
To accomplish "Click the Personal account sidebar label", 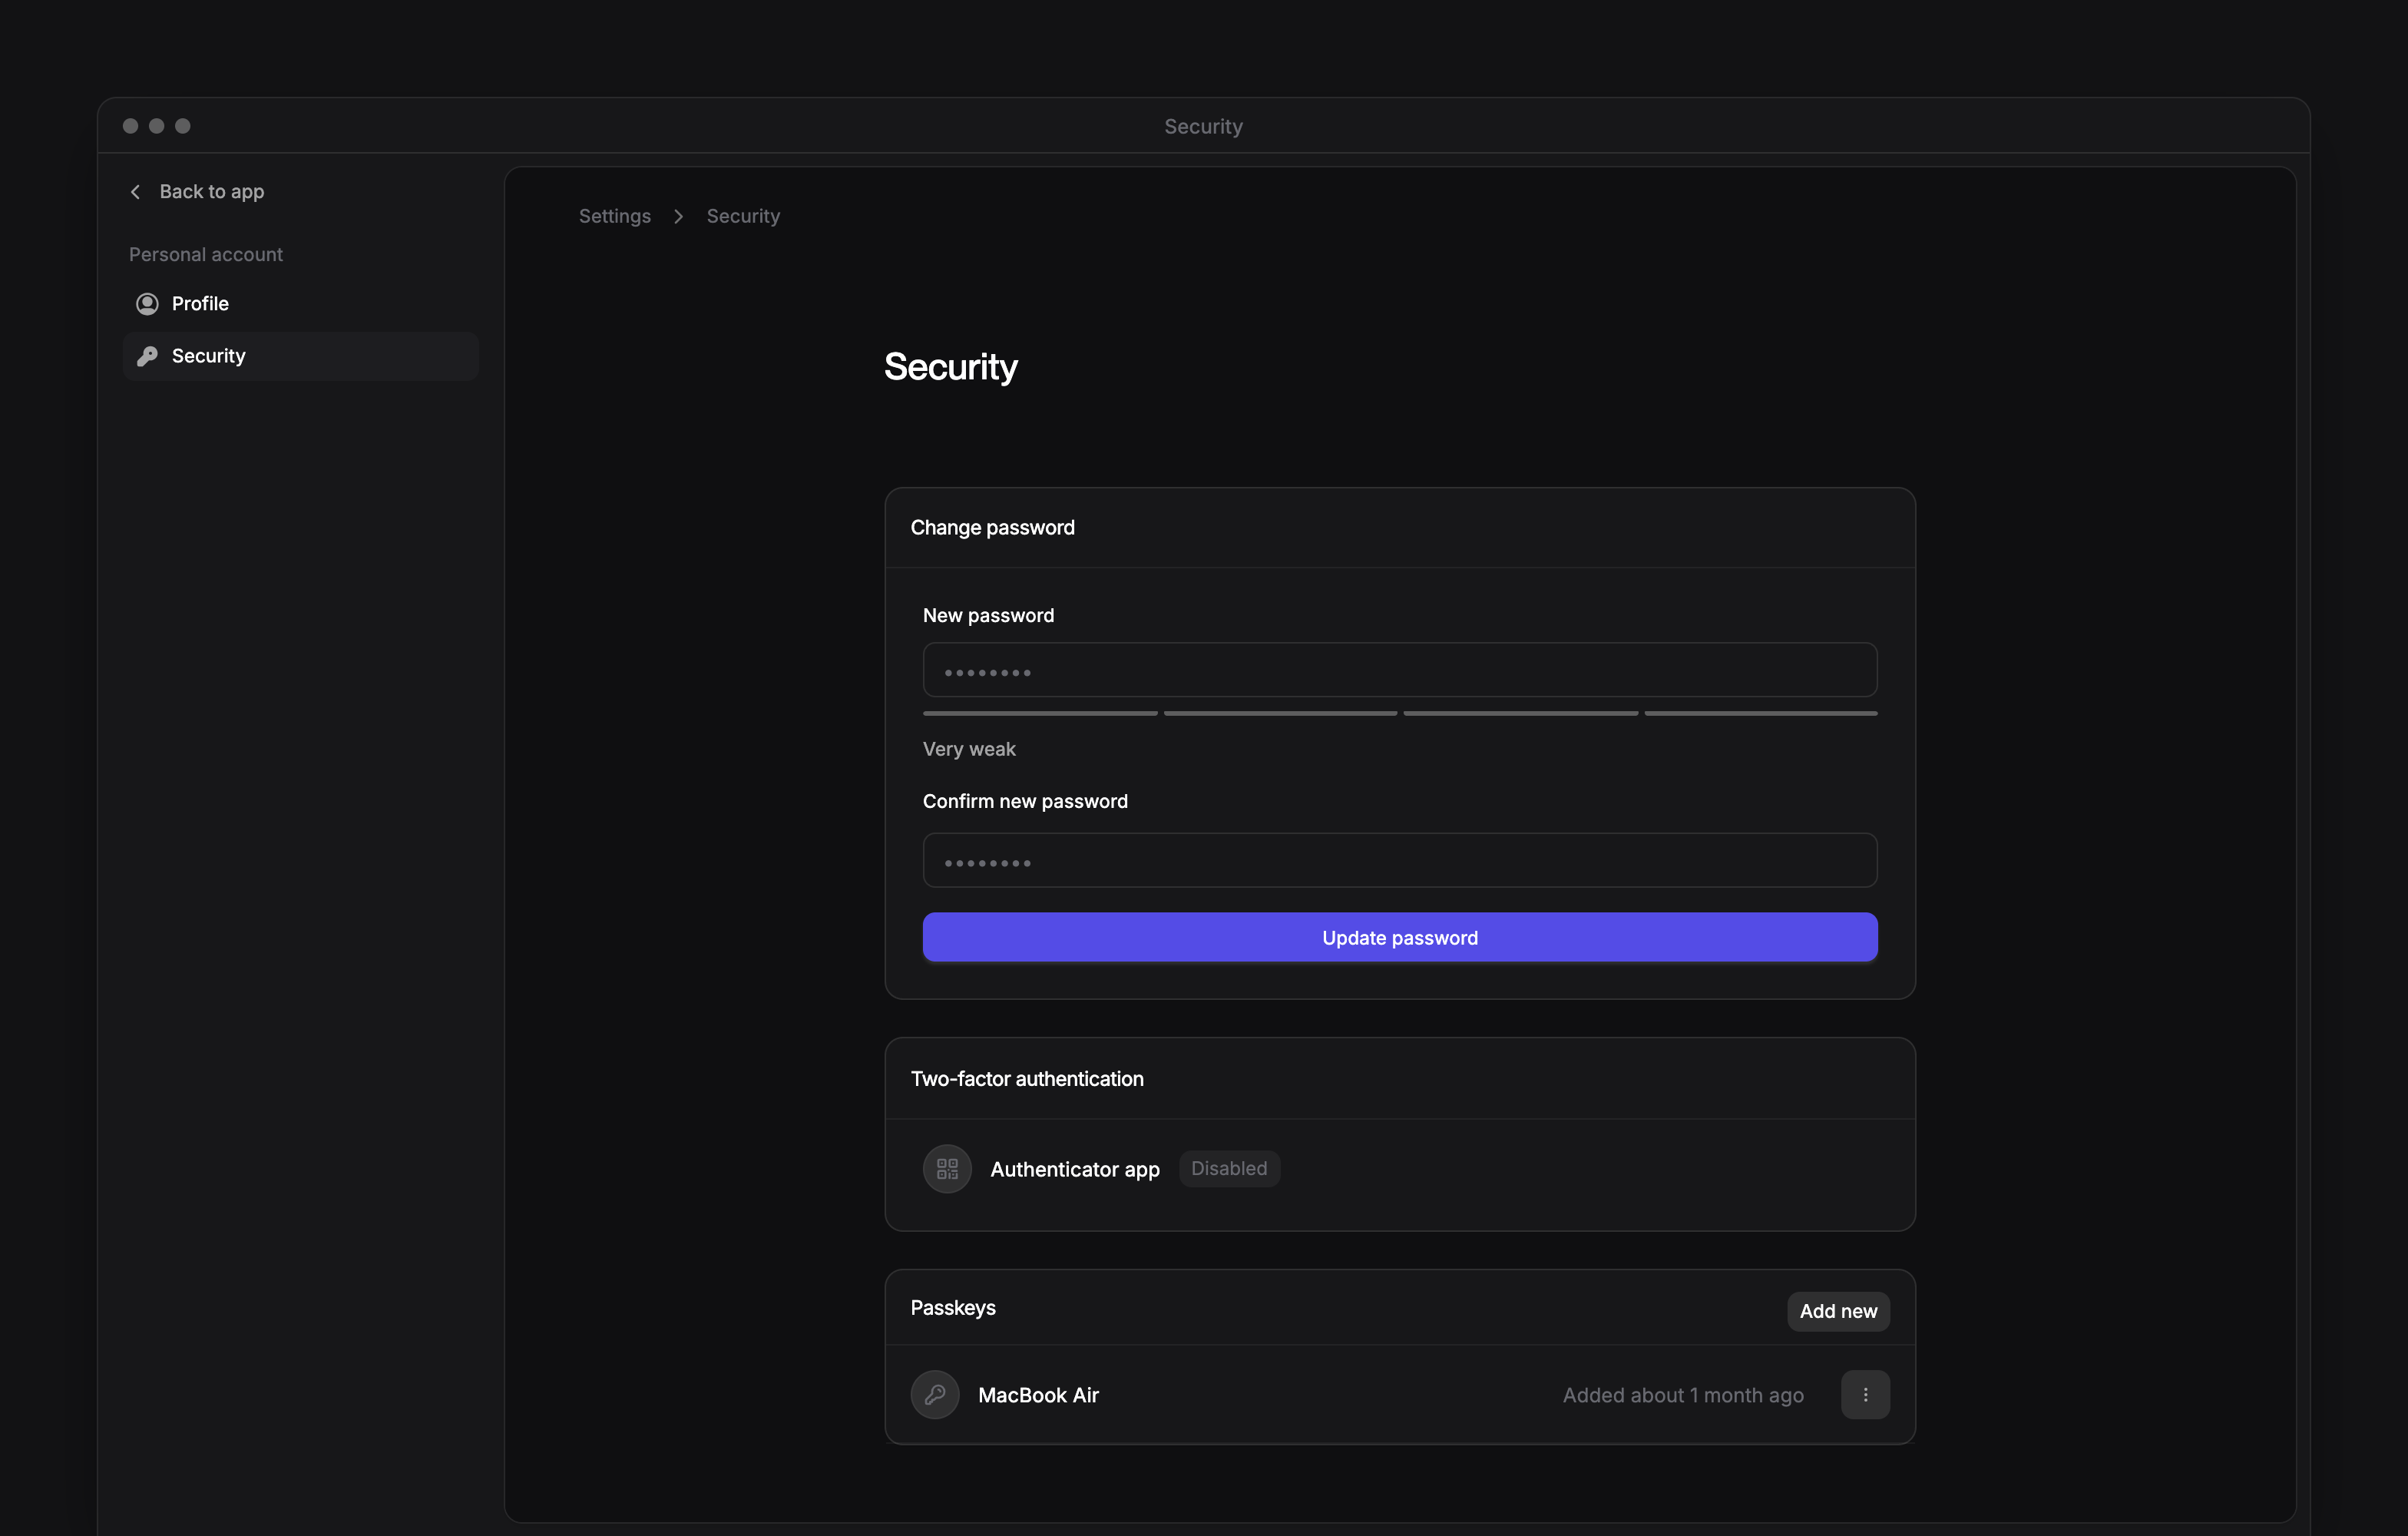I will 205,254.
